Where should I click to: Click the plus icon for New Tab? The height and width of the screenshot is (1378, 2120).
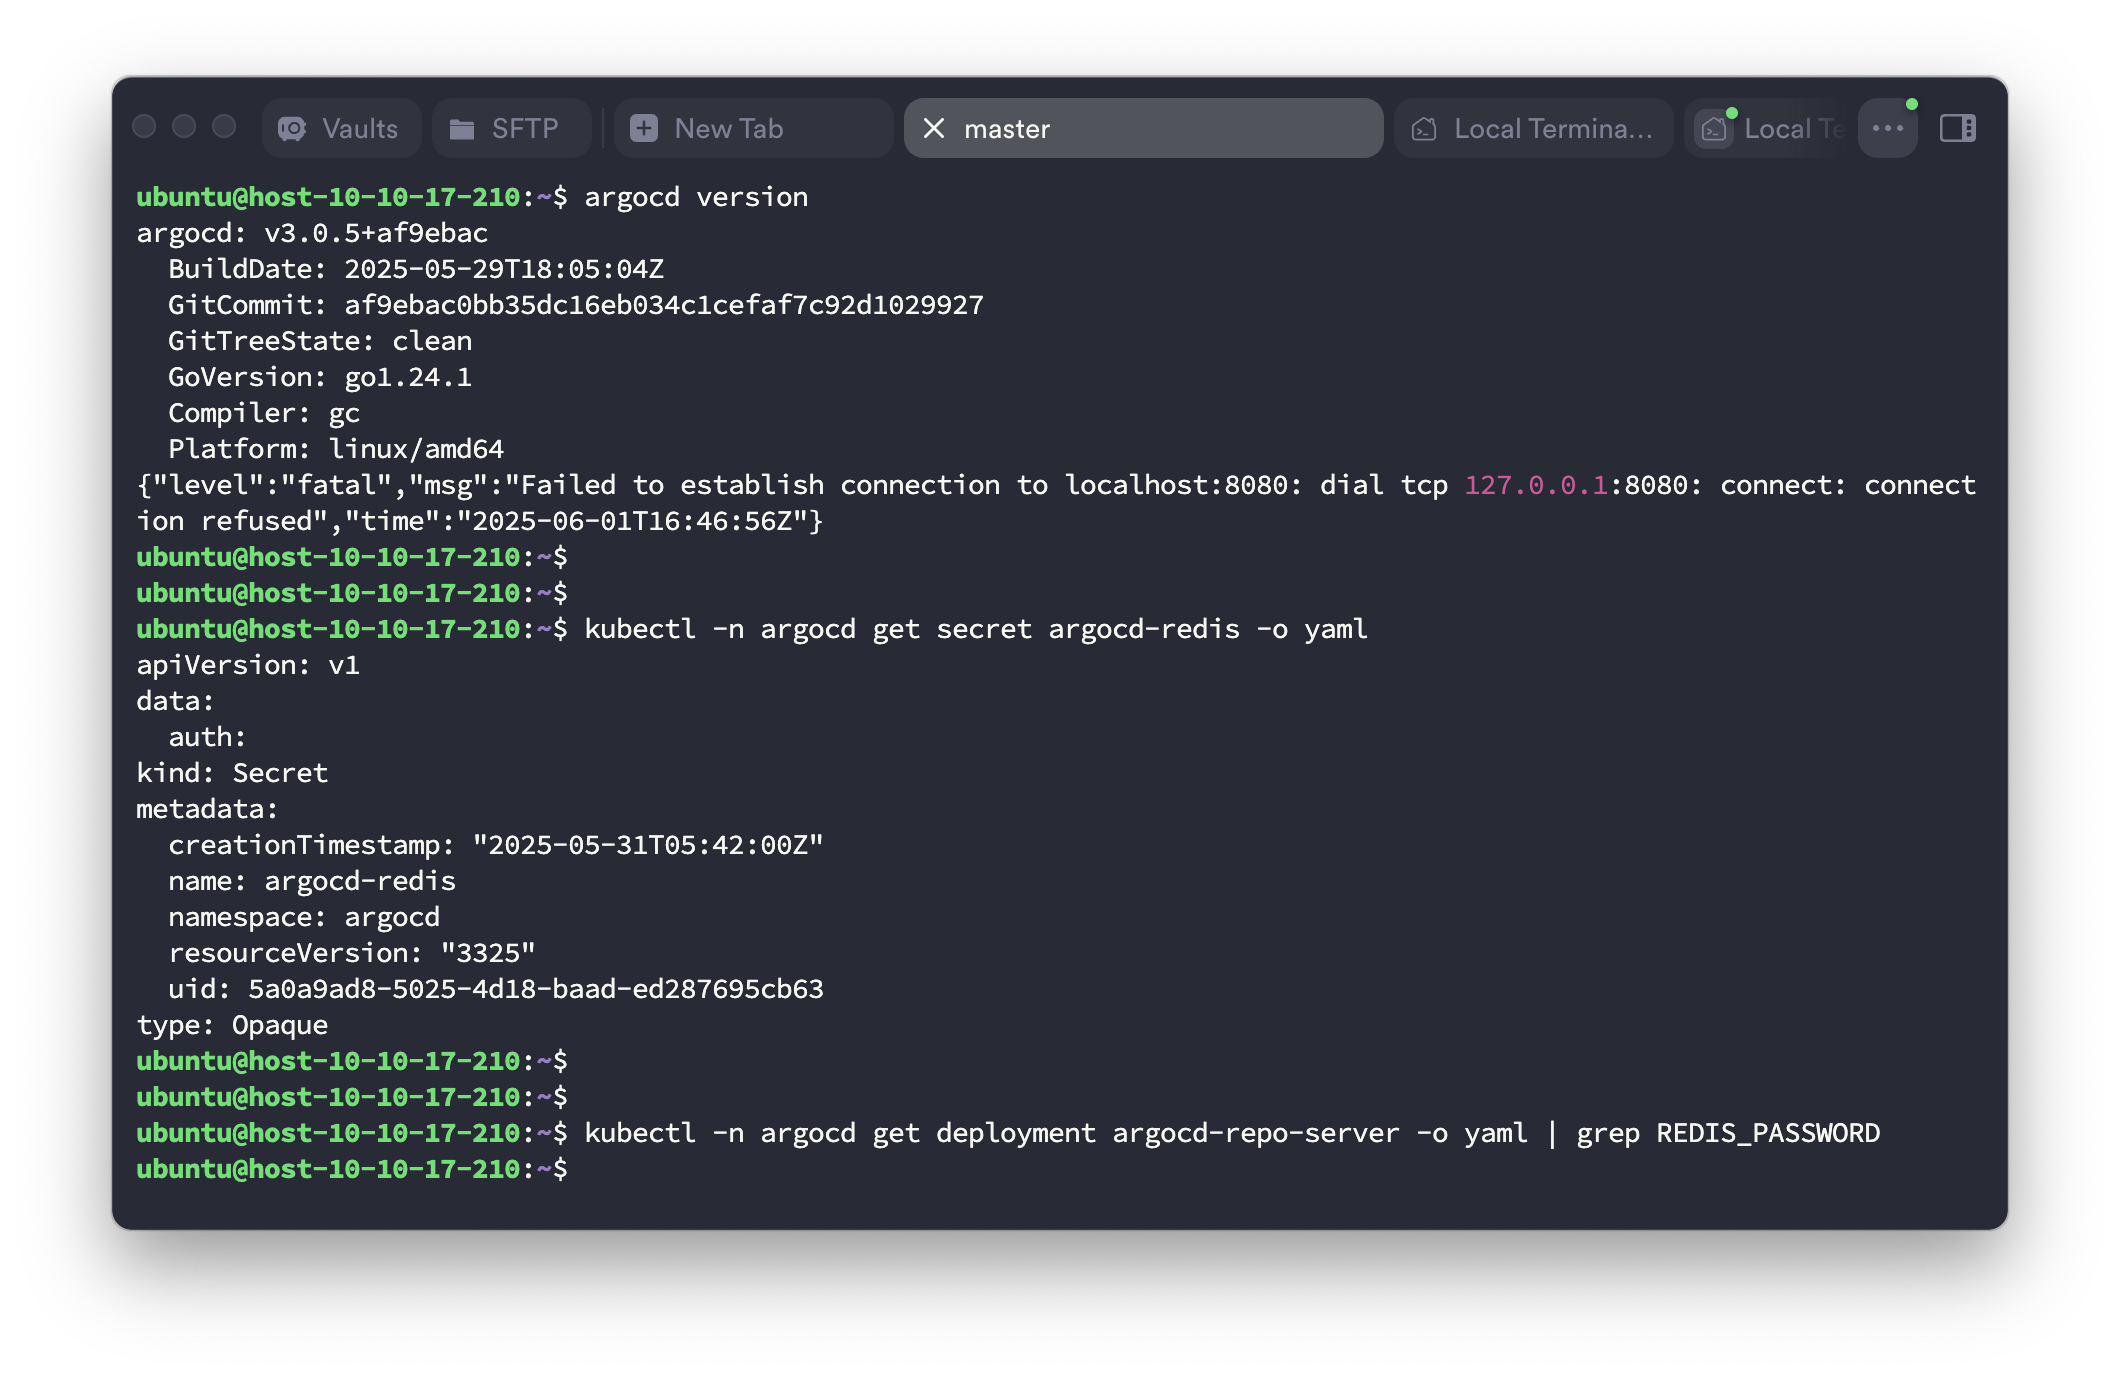tap(644, 128)
